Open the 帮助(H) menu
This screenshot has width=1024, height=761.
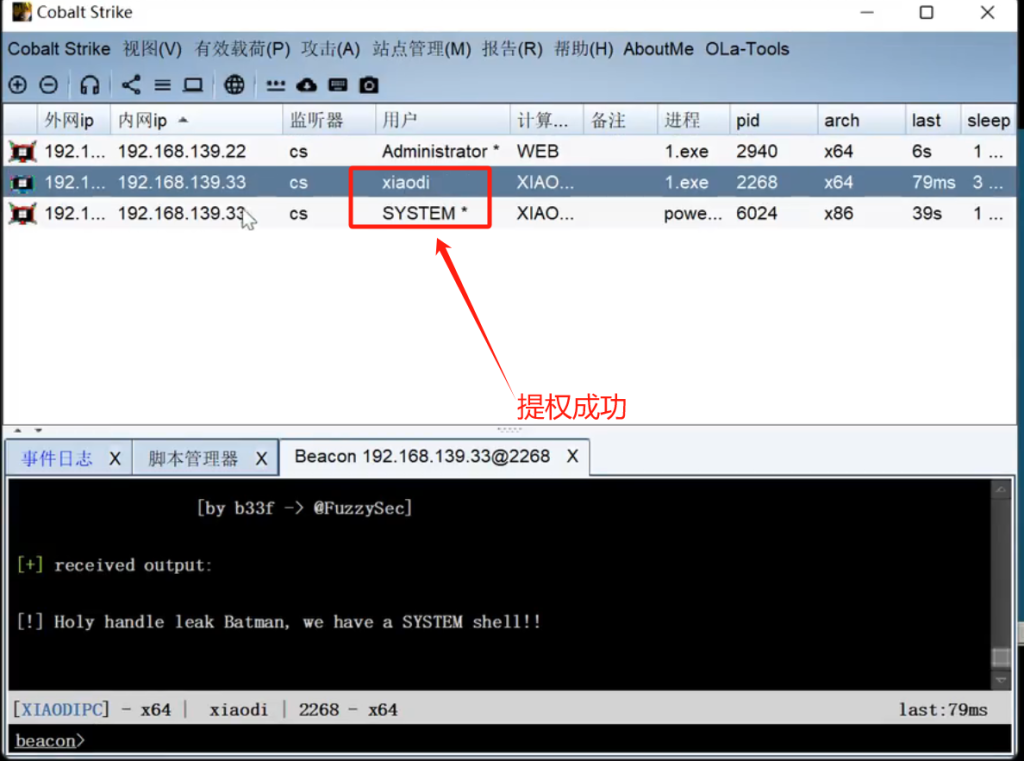pyautogui.click(x=583, y=49)
